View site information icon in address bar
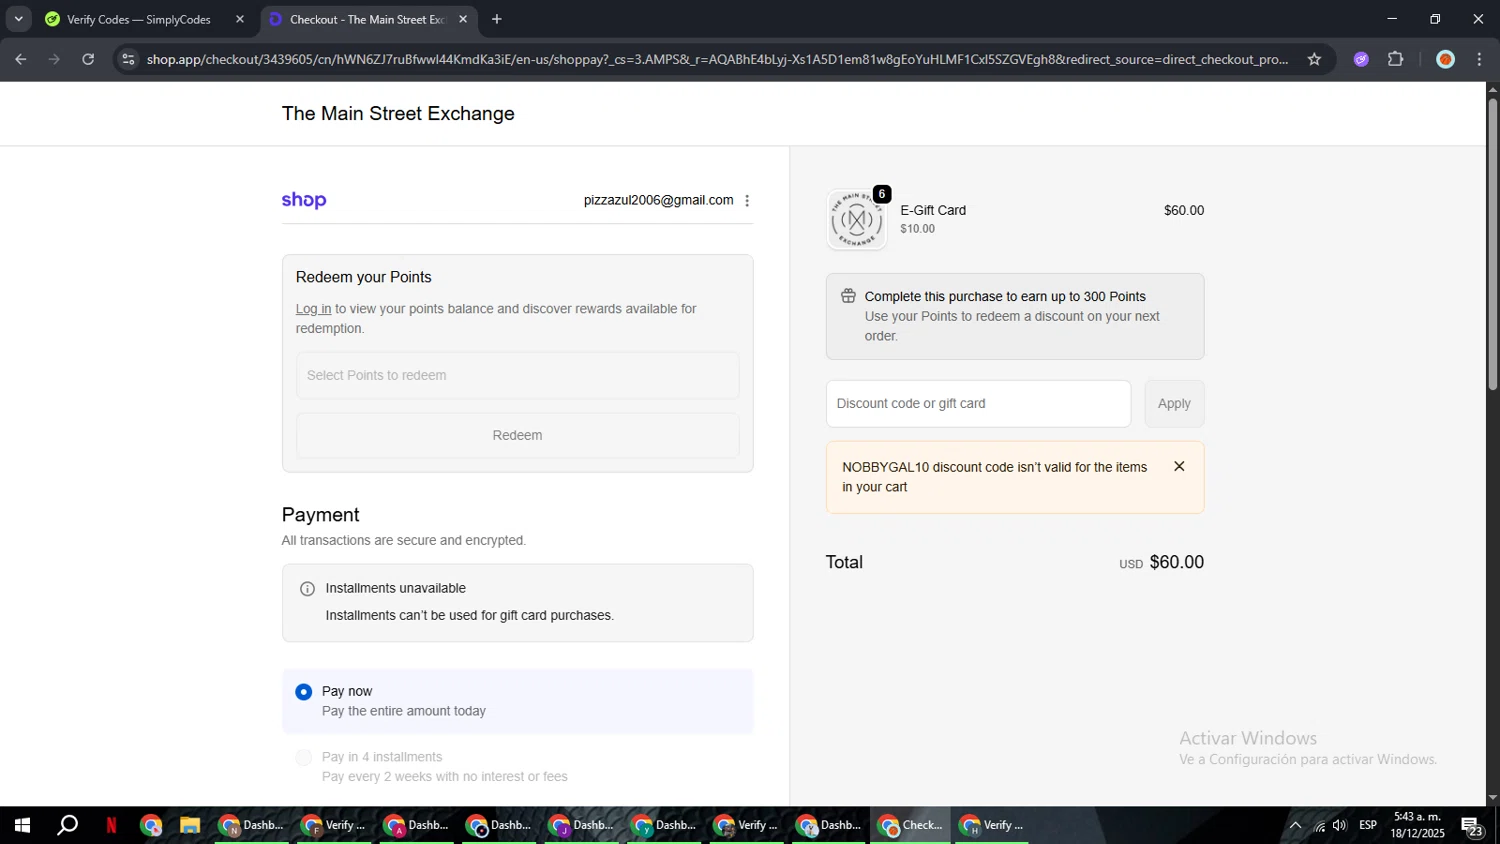The image size is (1500, 844). pos(128,59)
